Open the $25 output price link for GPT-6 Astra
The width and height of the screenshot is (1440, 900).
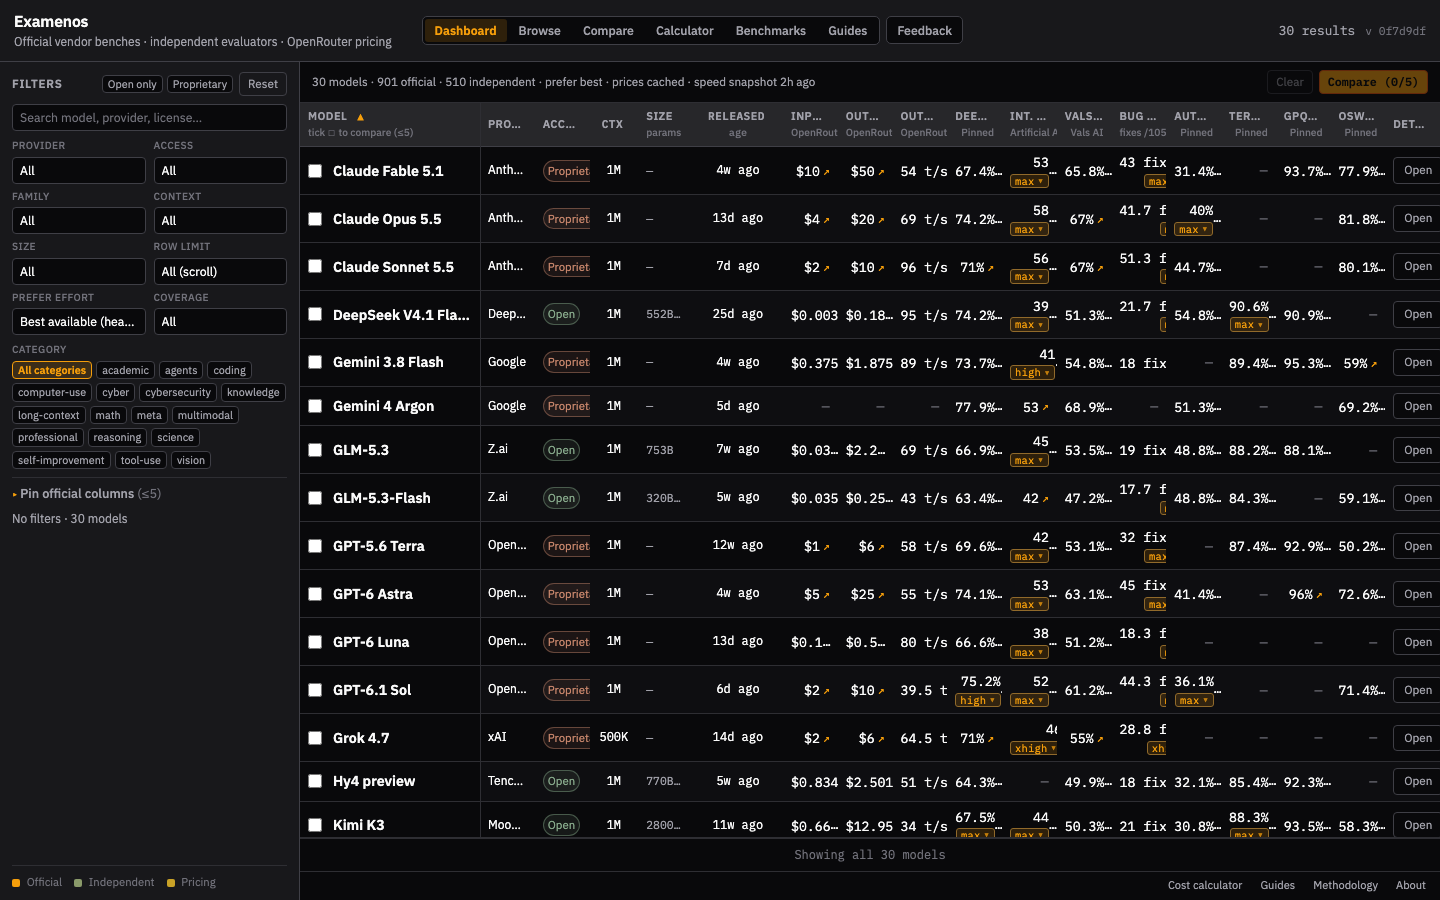[x=868, y=594]
